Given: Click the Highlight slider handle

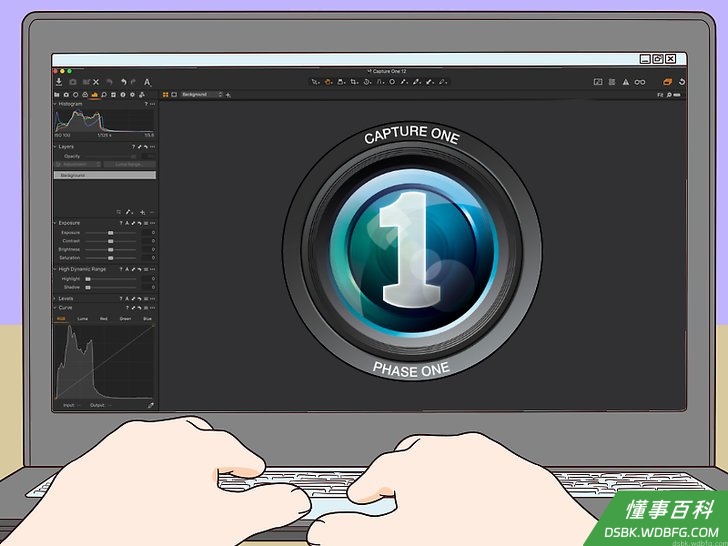Looking at the screenshot, I should [x=88, y=279].
